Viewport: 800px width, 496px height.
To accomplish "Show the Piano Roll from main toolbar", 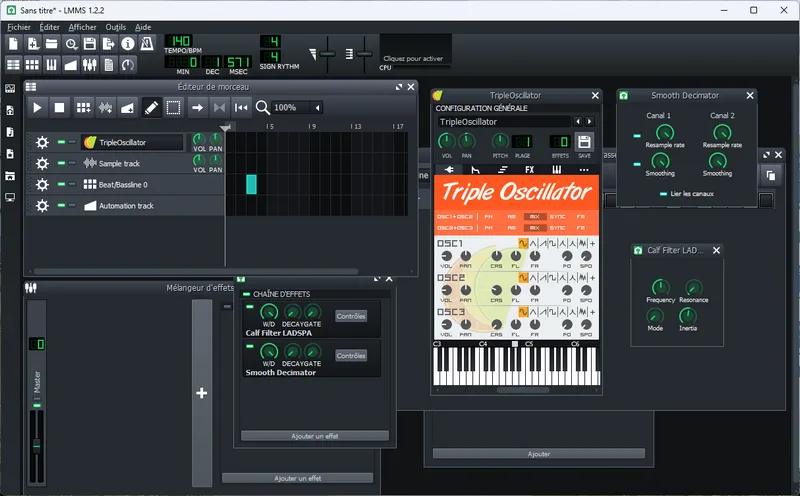I will pyautogui.click(x=52, y=65).
